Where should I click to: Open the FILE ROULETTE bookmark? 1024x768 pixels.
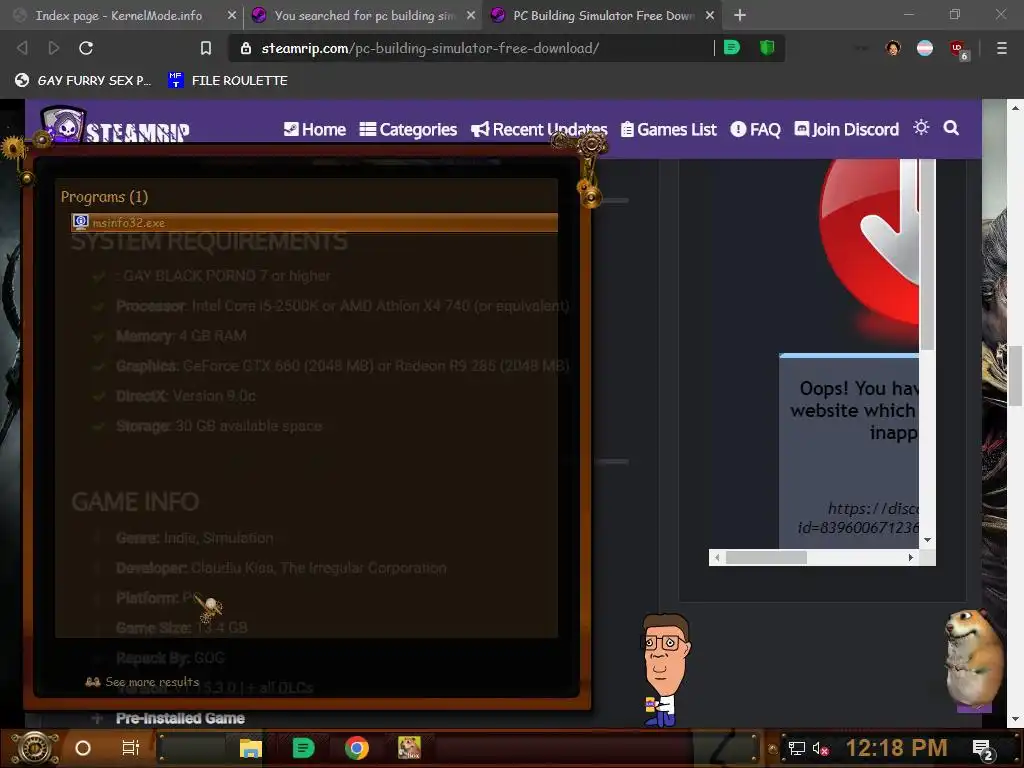pyautogui.click(x=227, y=80)
